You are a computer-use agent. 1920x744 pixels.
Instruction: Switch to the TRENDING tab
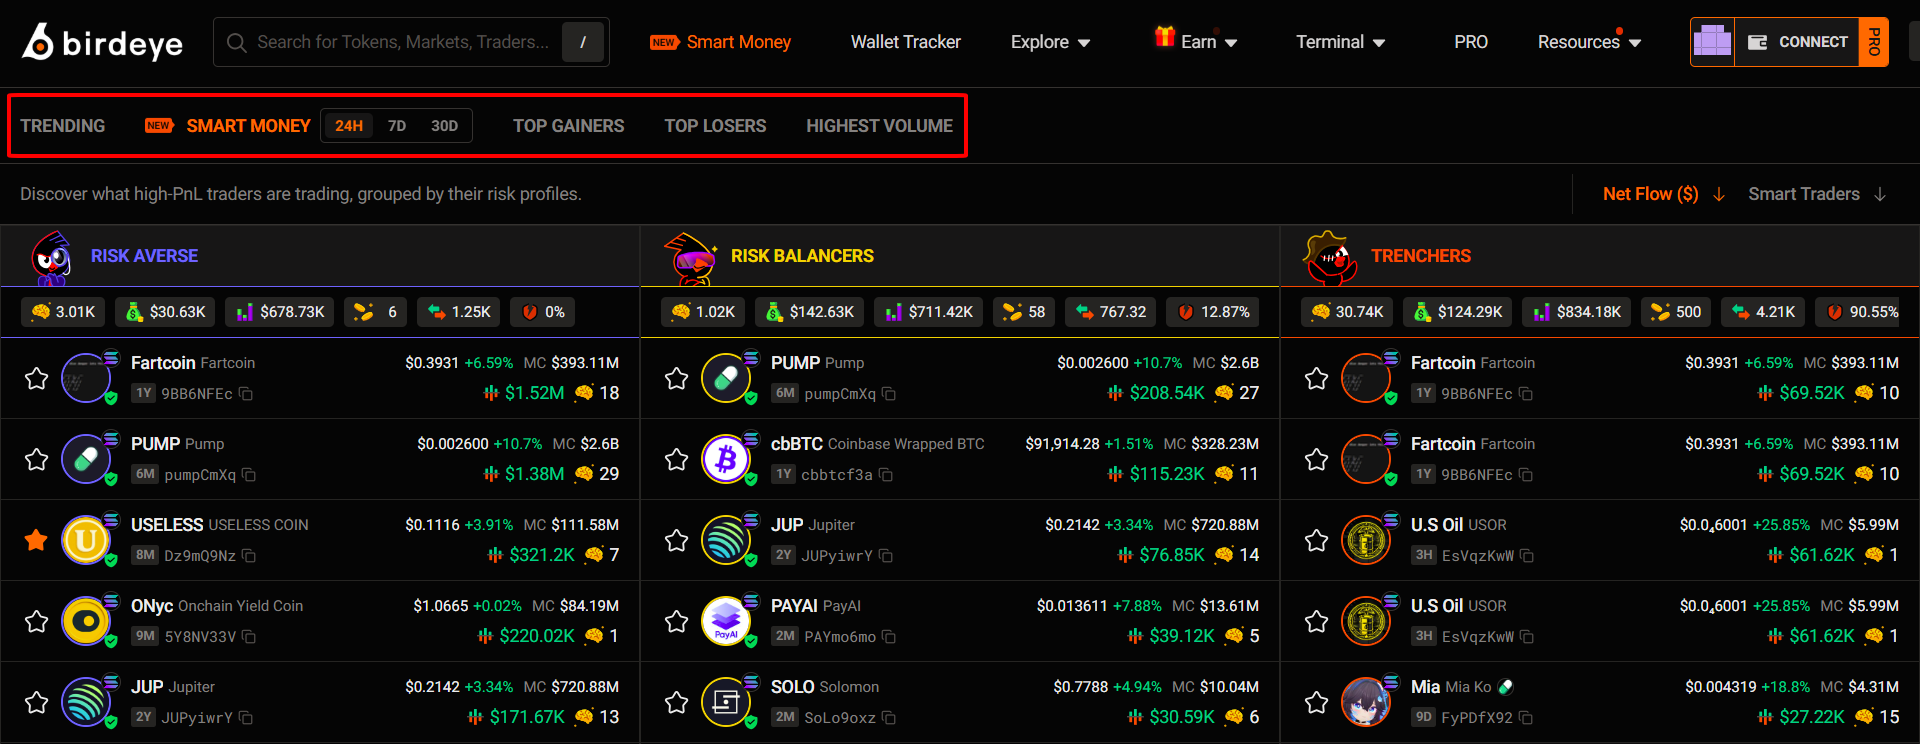(x=63, y=126)
